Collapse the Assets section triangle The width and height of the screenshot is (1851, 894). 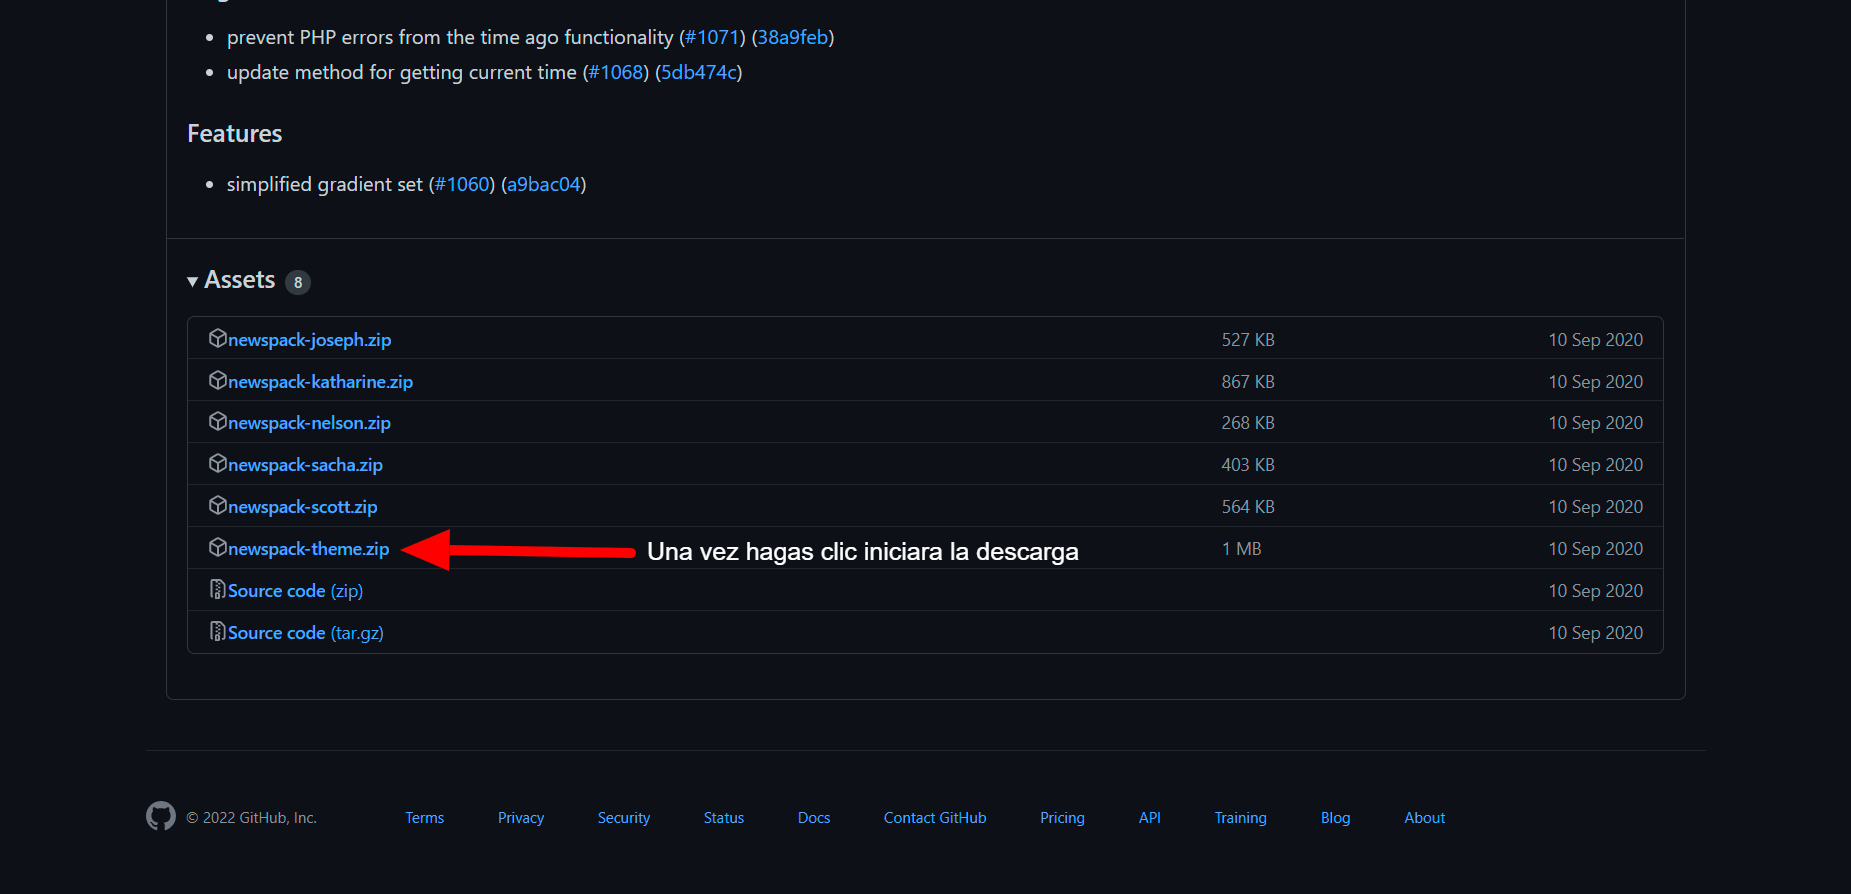pyautogui.click(x=192, y=282)
